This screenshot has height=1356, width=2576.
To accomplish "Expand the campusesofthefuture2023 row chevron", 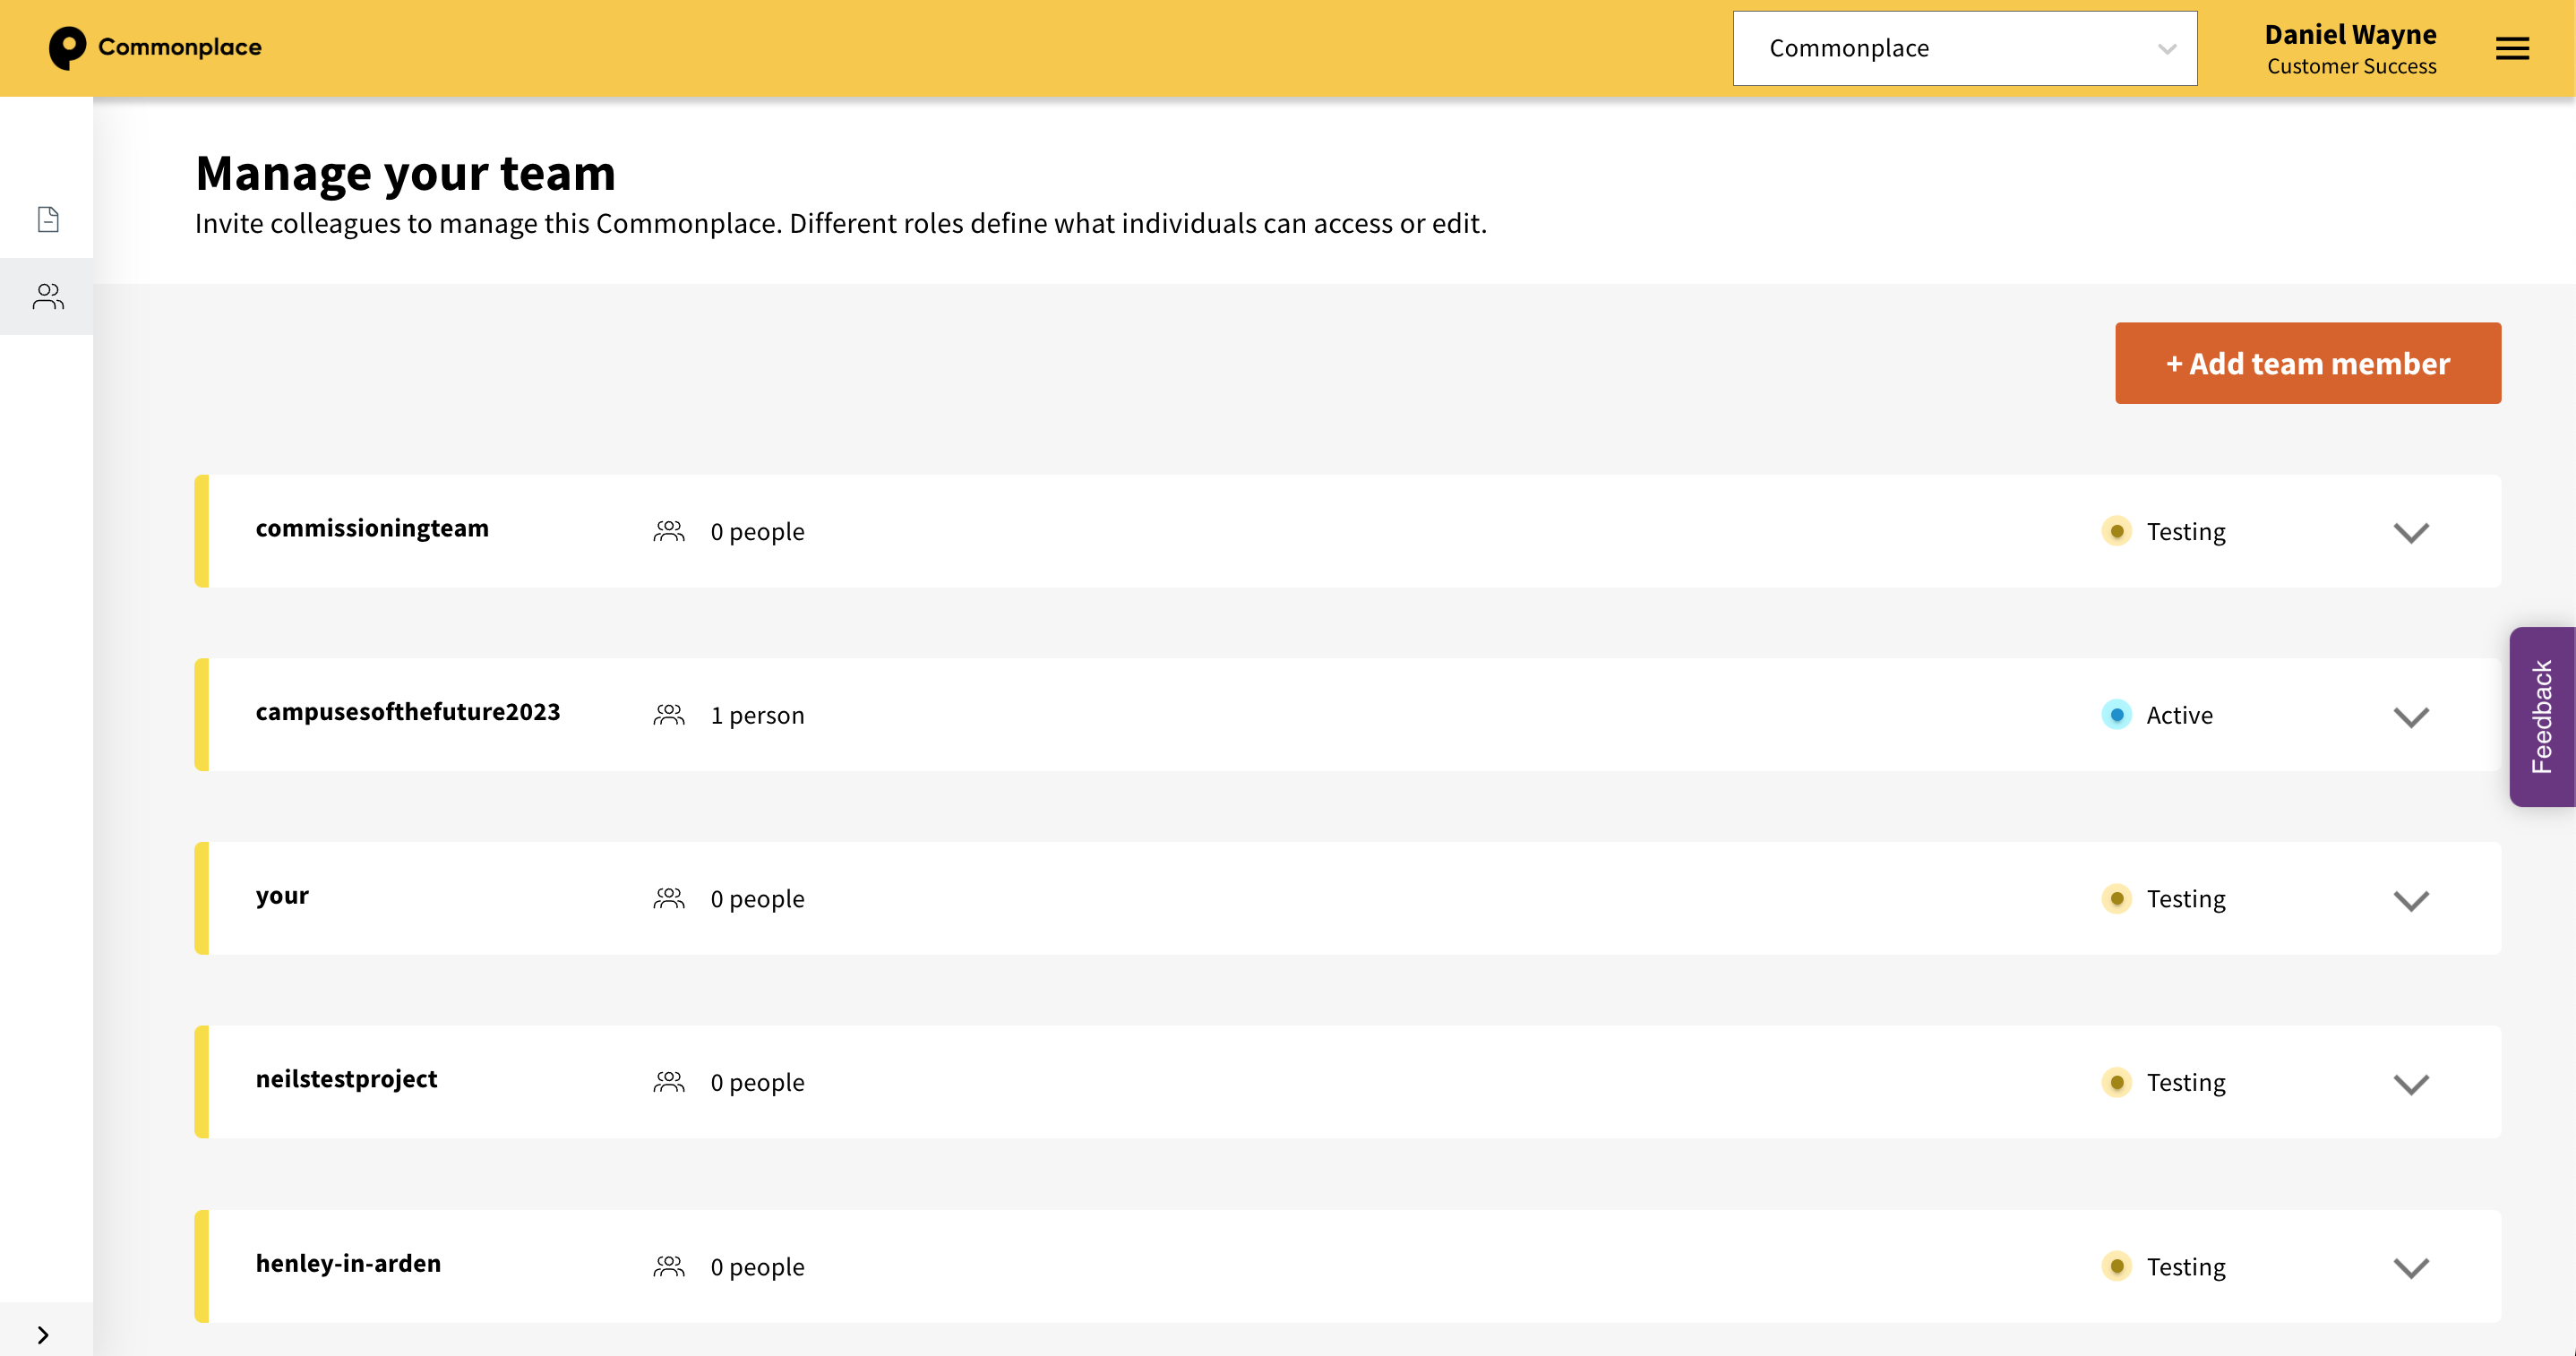I will 2410,716.
